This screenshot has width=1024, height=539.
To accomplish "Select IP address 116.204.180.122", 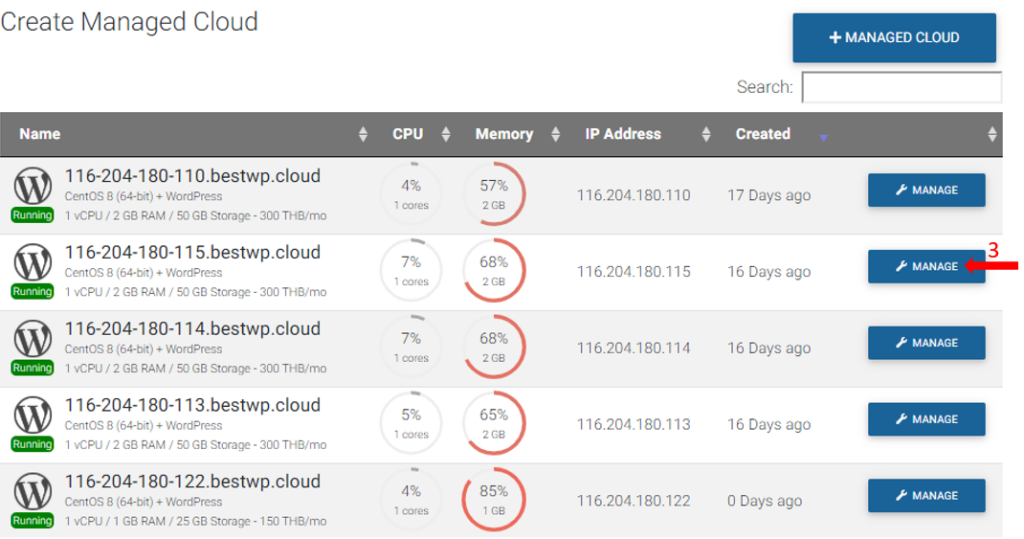I will pos(633,501).
